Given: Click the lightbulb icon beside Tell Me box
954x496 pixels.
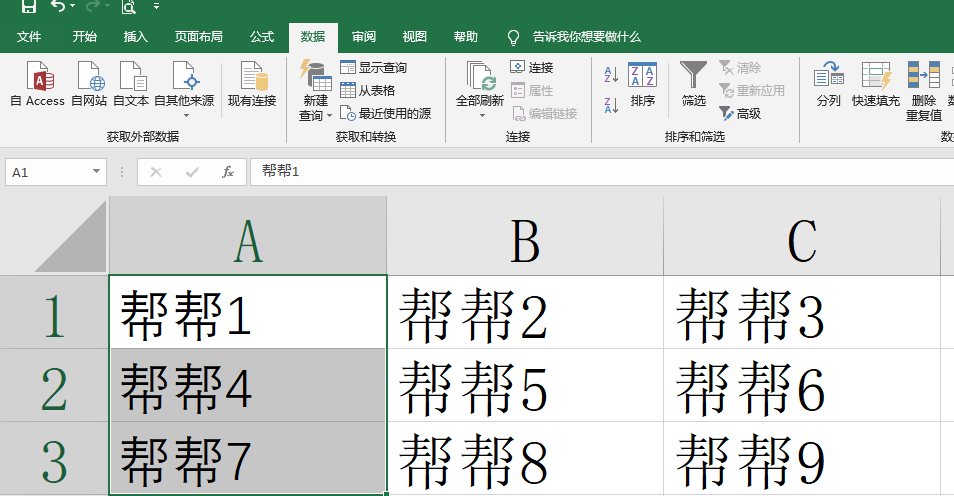Looking at the screenshot, I should [x=514, y=38].
